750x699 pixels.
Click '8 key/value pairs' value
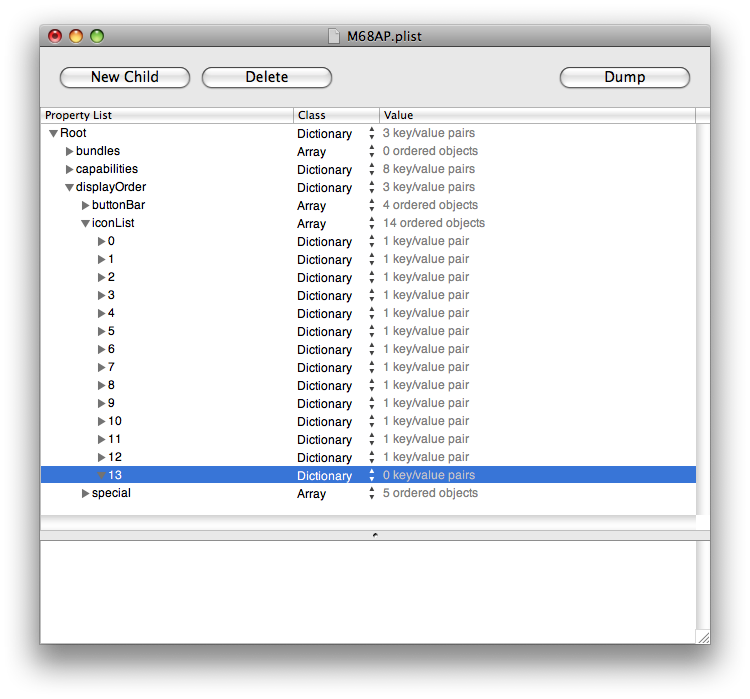click(x=429, y=169)
